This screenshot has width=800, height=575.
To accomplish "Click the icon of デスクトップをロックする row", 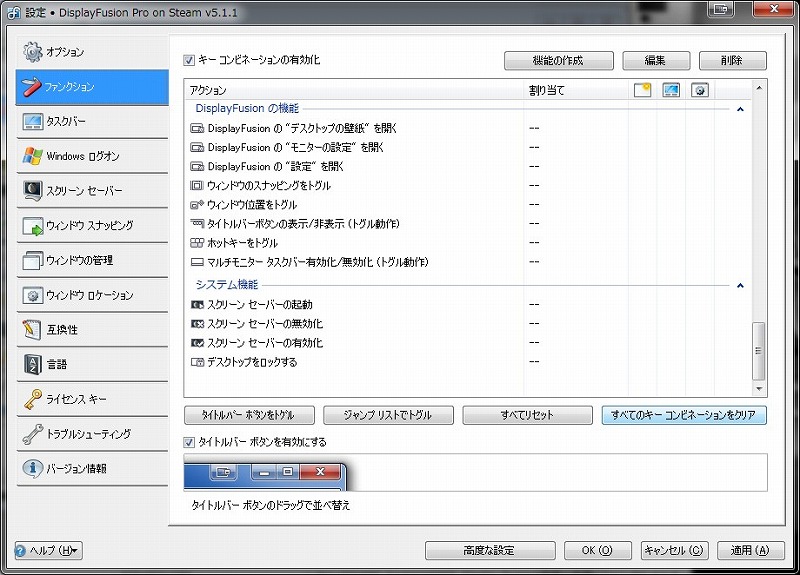I will coord(197,362).
